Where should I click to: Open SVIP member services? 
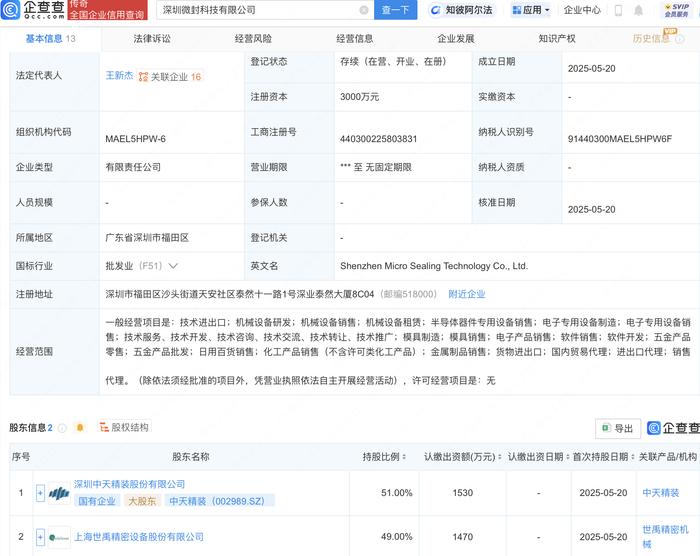(676, 10)
